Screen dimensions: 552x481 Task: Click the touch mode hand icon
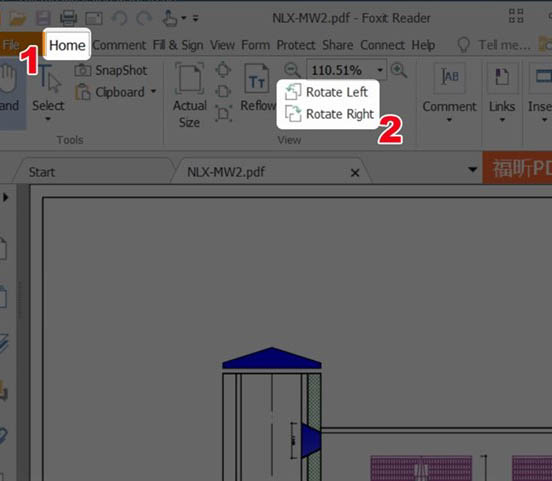(170, 18)
